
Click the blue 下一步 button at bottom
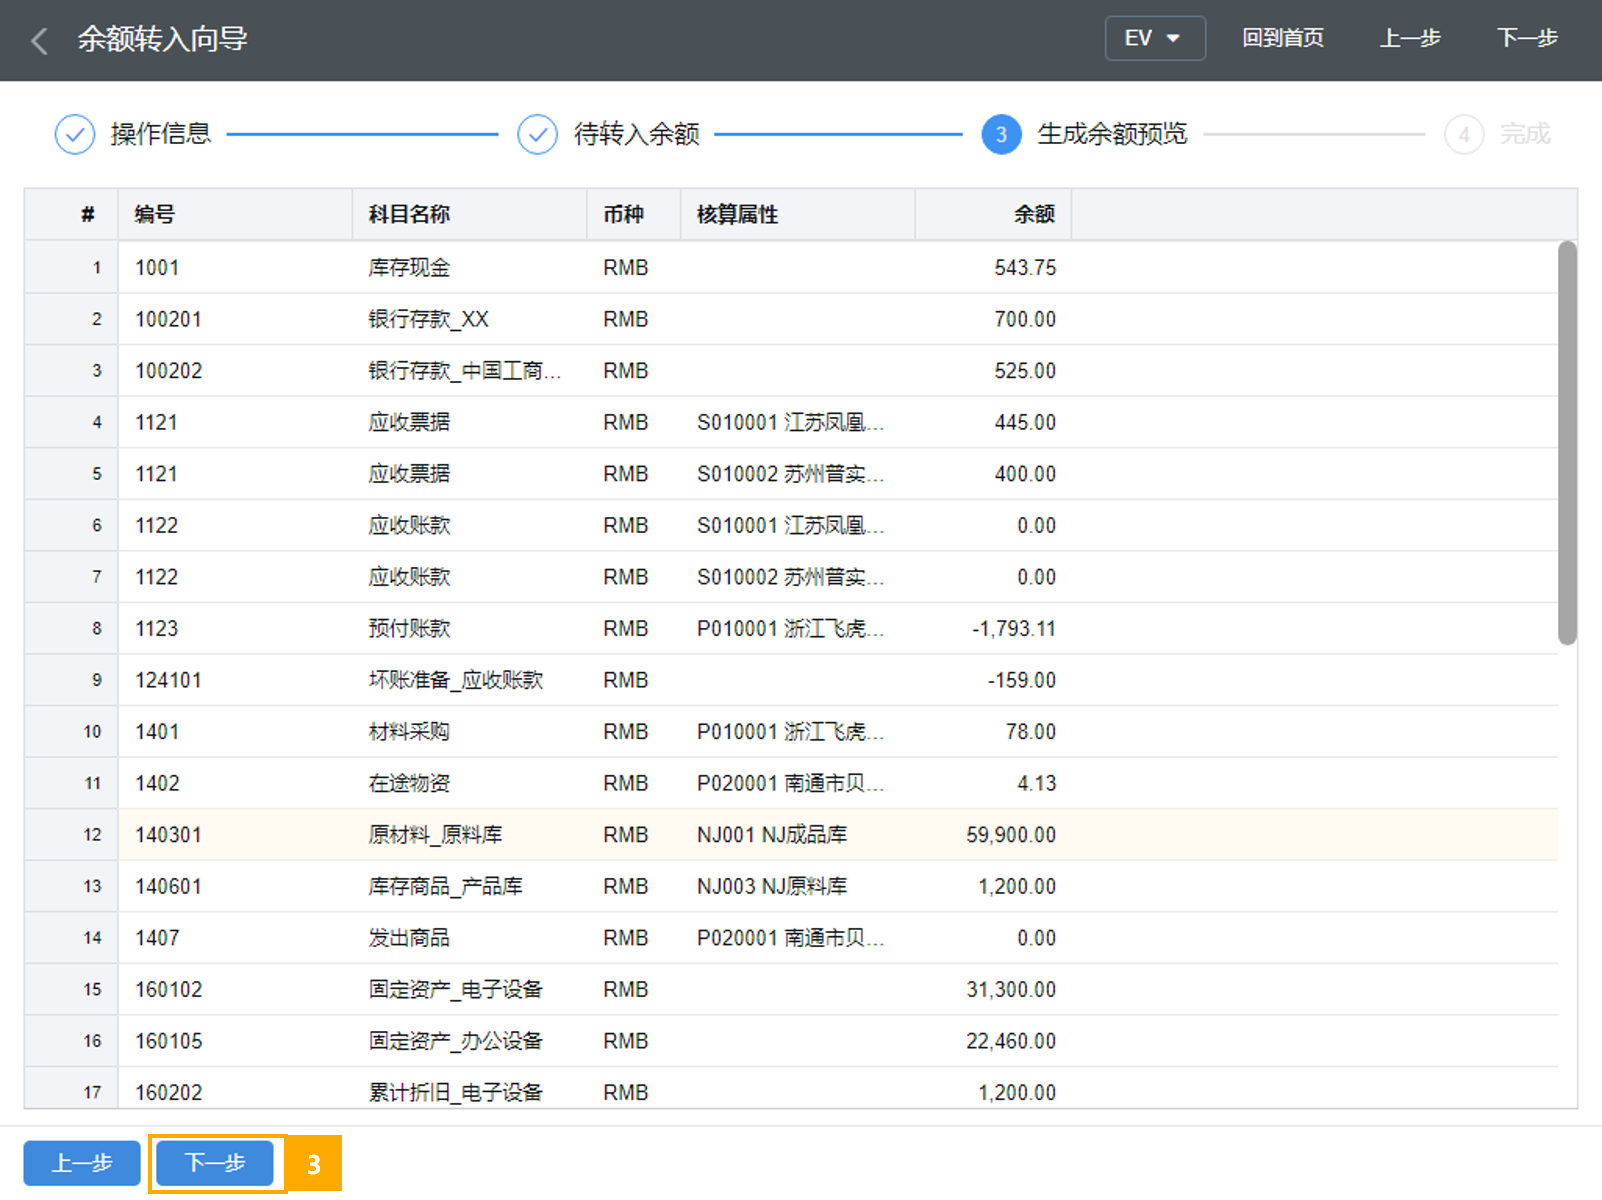click(215, 1163)
